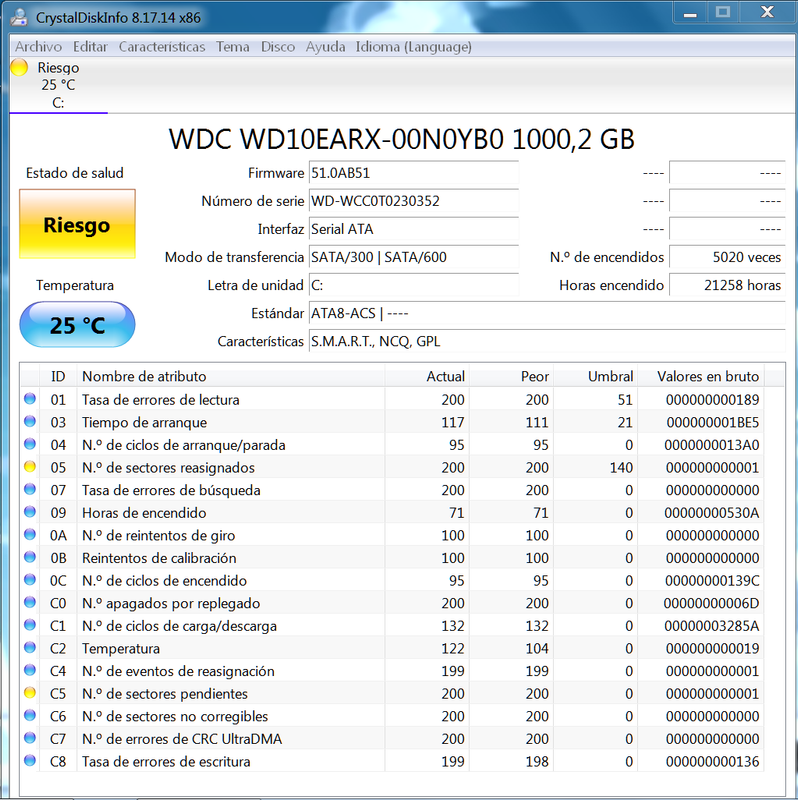The width and height of the screenshot is (798, 800).
Task: Click the Nombre de atributo column header
Action: pyautogui.click(x=231, y=377)
